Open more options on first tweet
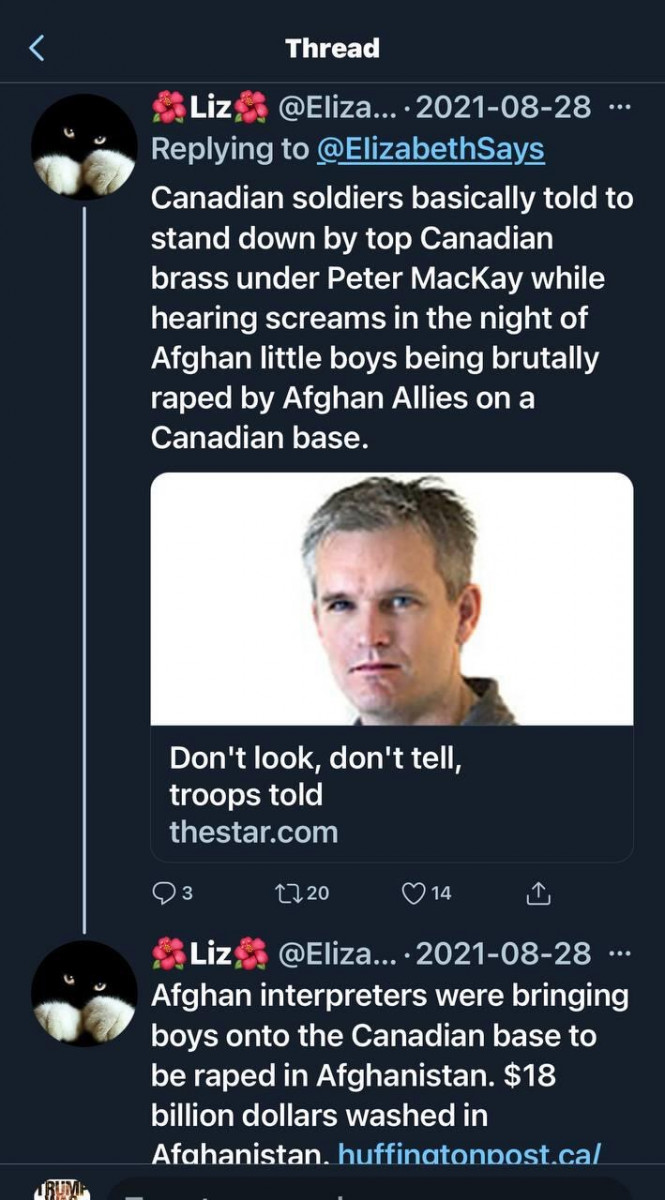This screenshot has height=1200, width=665. coord(620,106)
